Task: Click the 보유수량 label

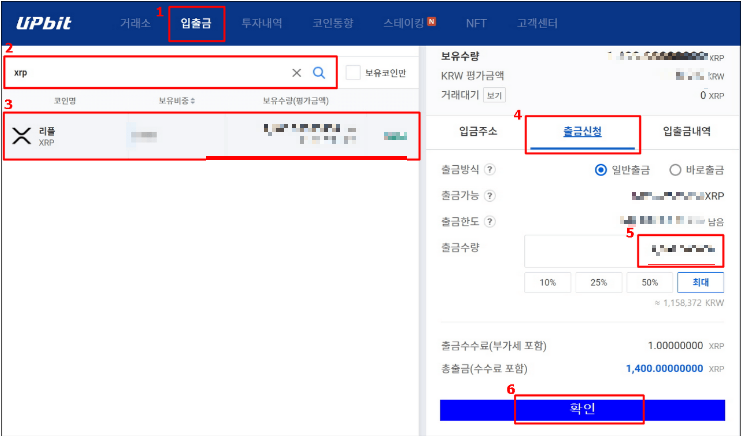Action: click(x=460, y=56)
